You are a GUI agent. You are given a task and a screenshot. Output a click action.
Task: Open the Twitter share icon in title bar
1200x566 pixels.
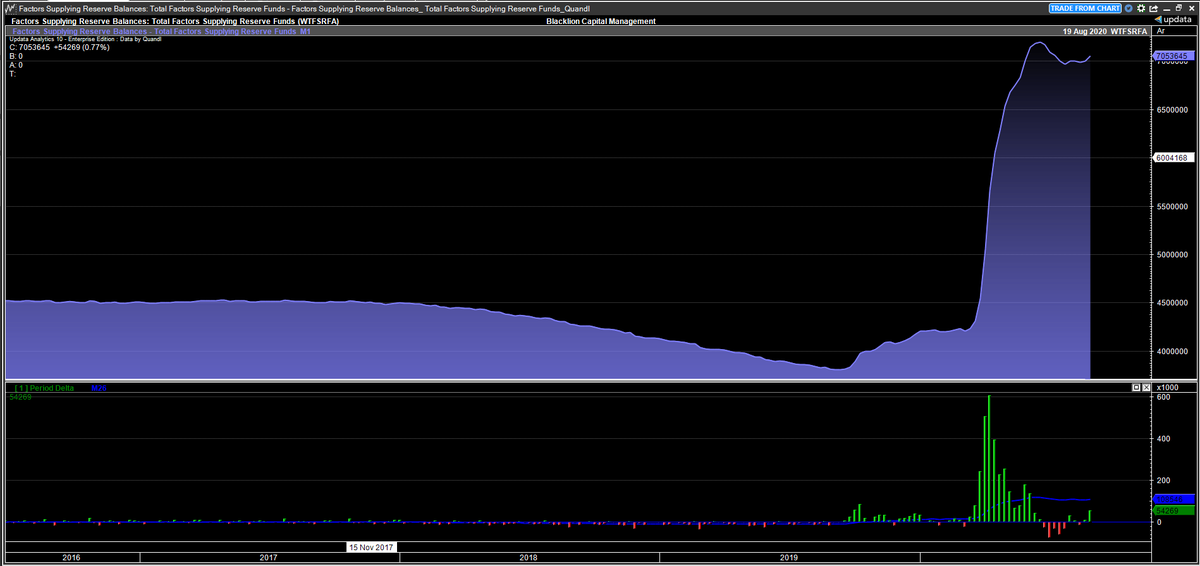(x=1129, y=8)
